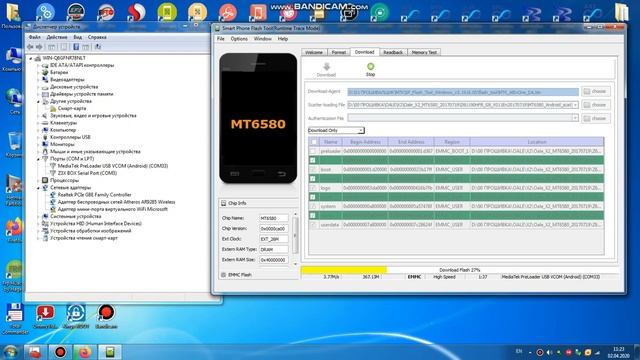
Task: Collapse the Другие устройства node
Action: click(x=39, y=101)
